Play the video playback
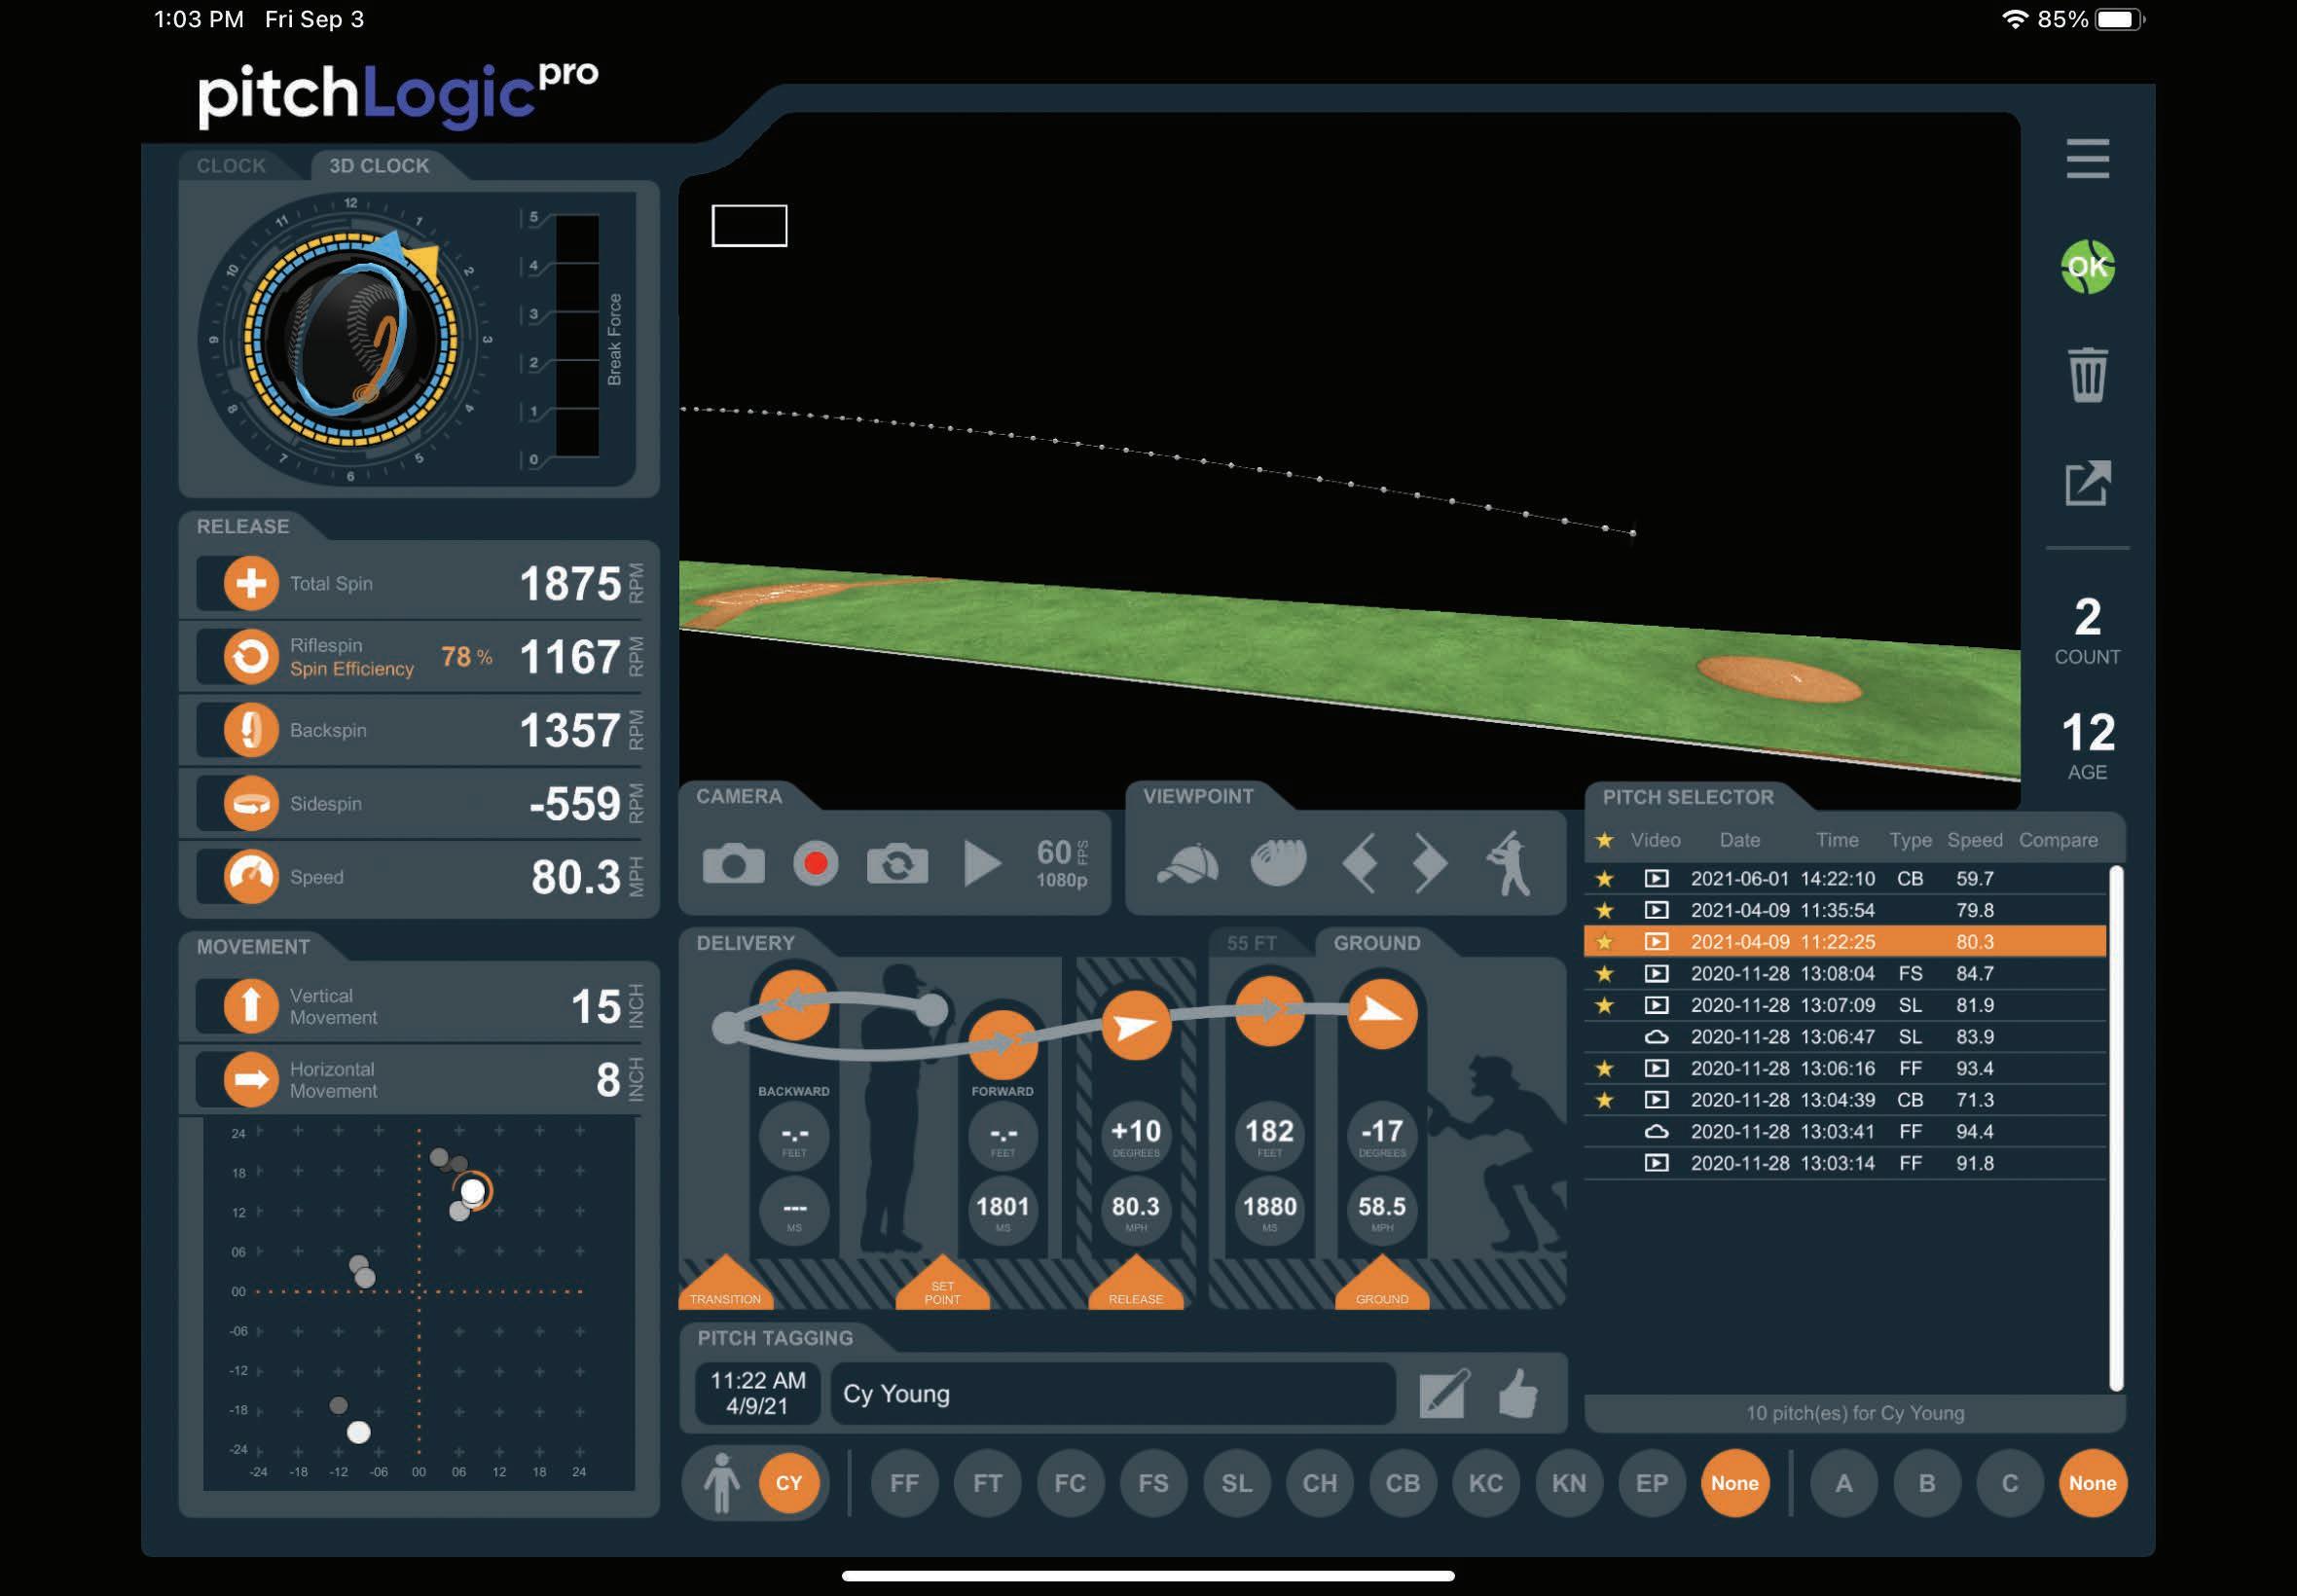Screen dimensions: 2297x1596 981,864
